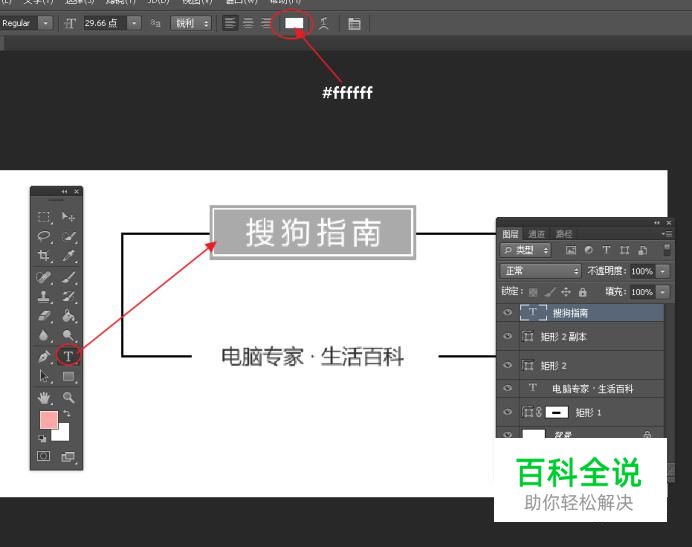Select the Clone Stamp tool
Image resolution: width=692 pixels, height=547 pixels.
click(43, 297)
